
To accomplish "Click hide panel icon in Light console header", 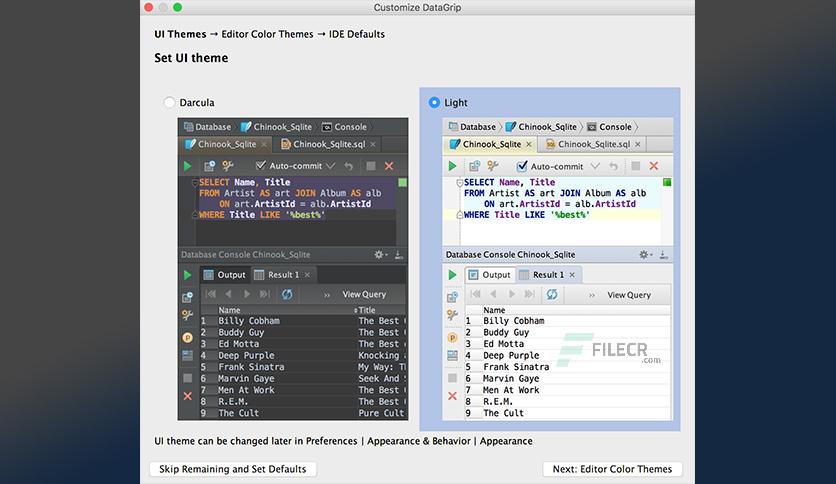I will pyautogui.click(x=664, y=255).
